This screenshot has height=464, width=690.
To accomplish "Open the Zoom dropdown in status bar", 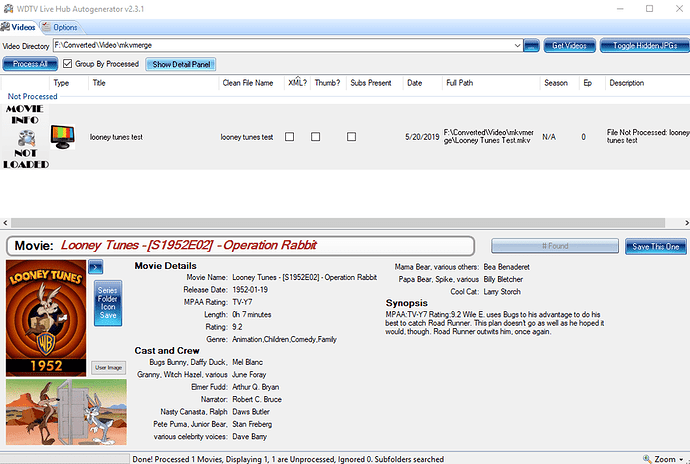I will click(x=664, y=459).
